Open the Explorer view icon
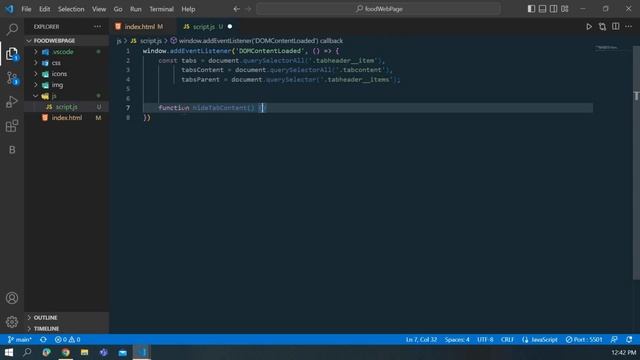This screenshot has width=640, height=360. [x=12, y=53]
